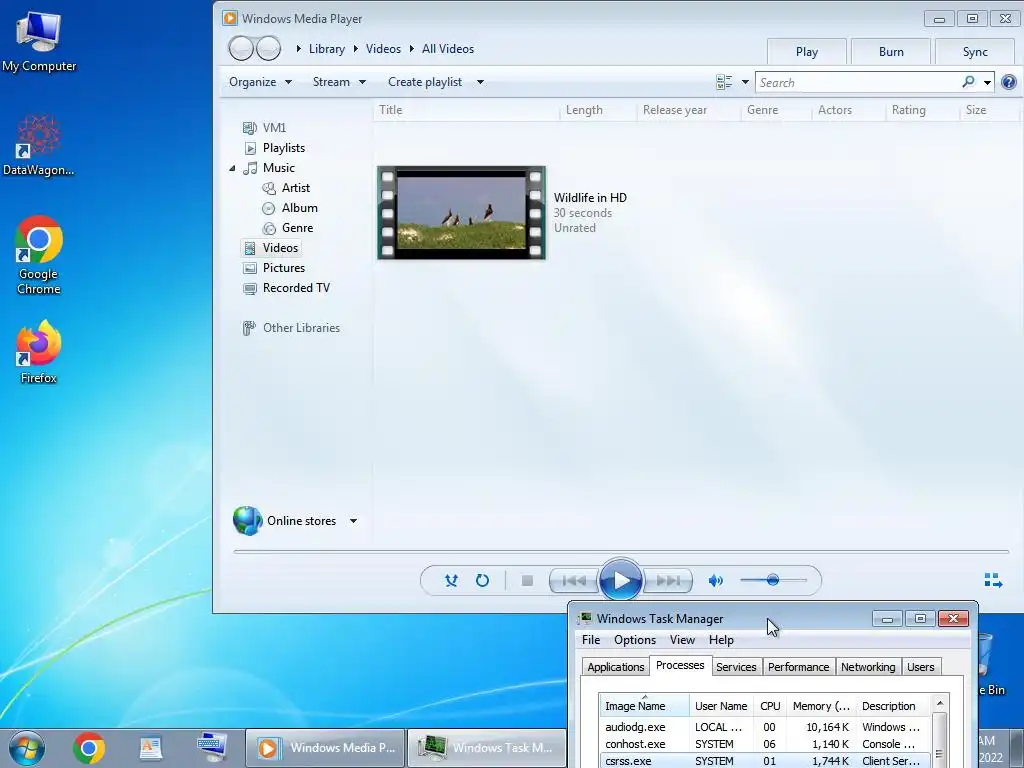Screen dimensions: 1024x768
Task: Sort by the Release year column header
Action: [689, 110]
